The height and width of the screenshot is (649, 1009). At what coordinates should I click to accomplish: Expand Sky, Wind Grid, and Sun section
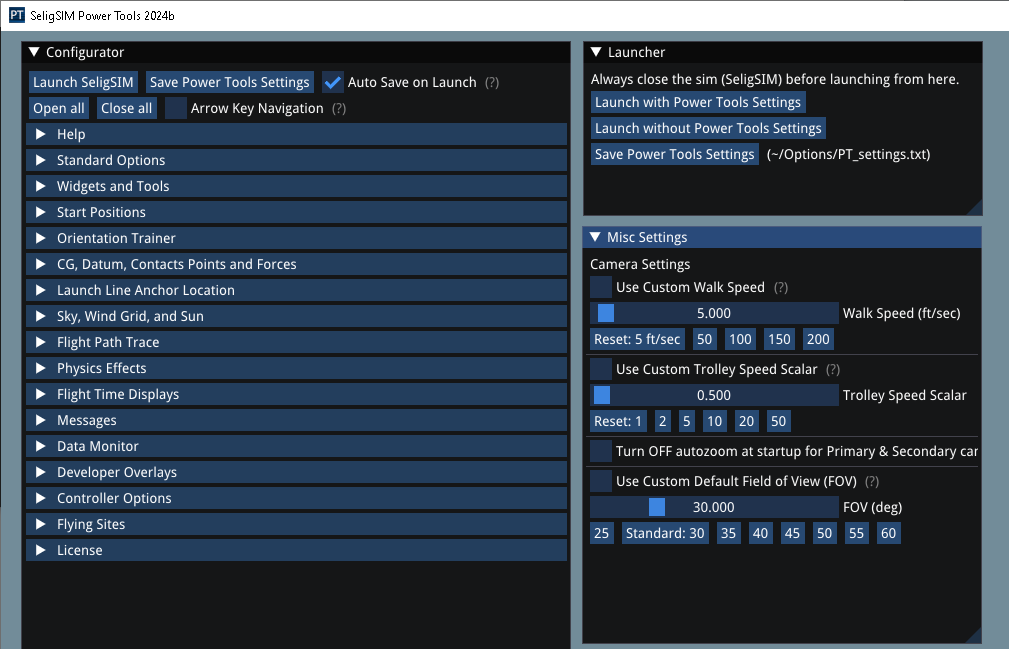(297, 316)
